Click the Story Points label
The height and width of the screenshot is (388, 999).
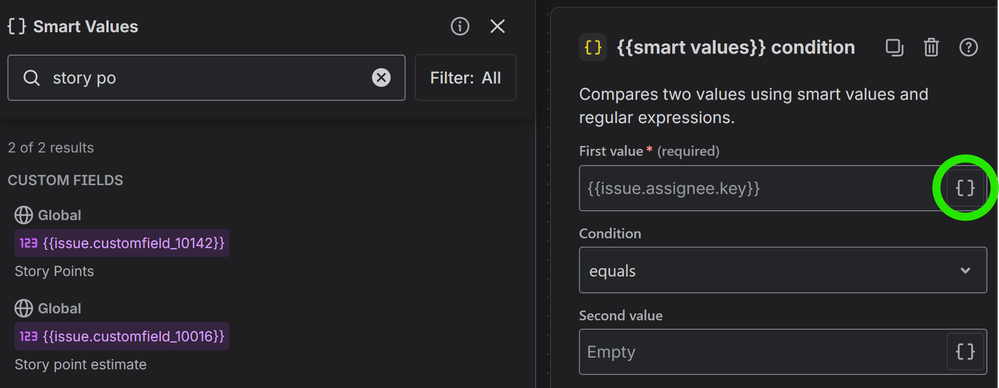54,271
